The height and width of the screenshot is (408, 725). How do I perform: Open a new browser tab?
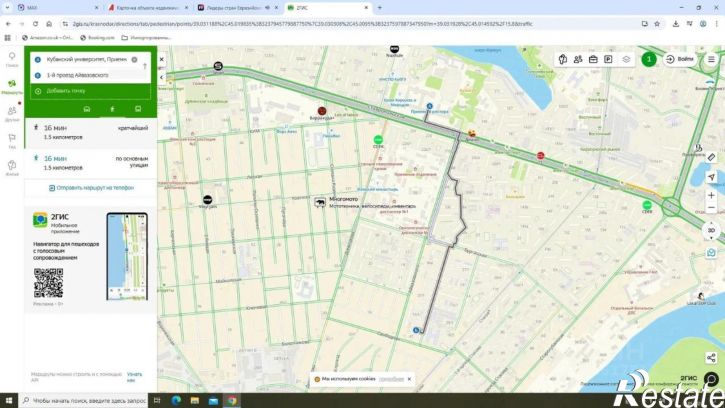[380, 8]
